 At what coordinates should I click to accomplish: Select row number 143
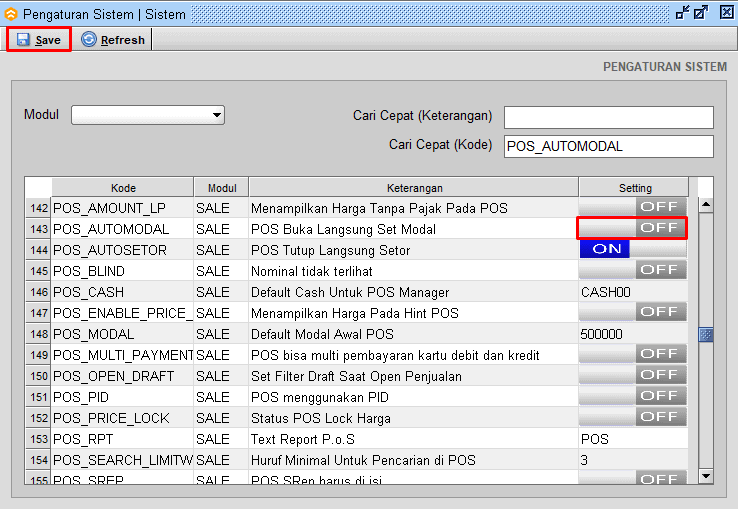point(38,229)
